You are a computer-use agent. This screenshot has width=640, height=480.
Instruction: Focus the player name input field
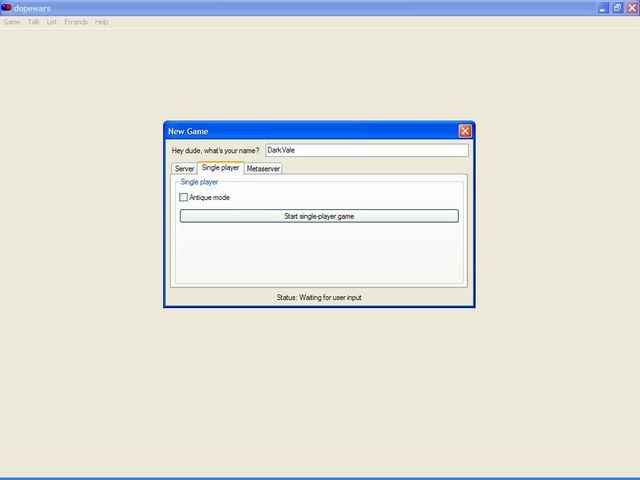point(365,150)
